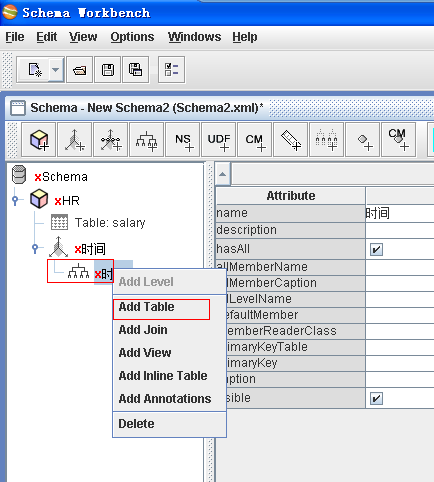The image size is (434, 482).
Task: Open the Windows menu
Action: (194, 37)
